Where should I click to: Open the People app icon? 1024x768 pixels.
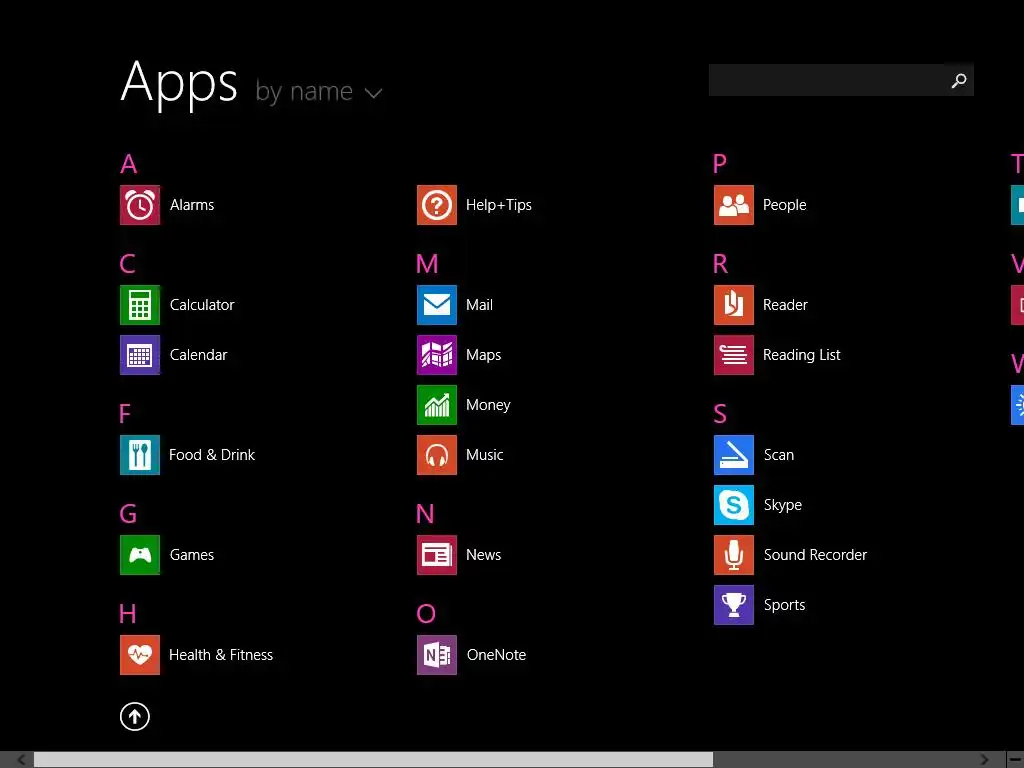[734, 205]
